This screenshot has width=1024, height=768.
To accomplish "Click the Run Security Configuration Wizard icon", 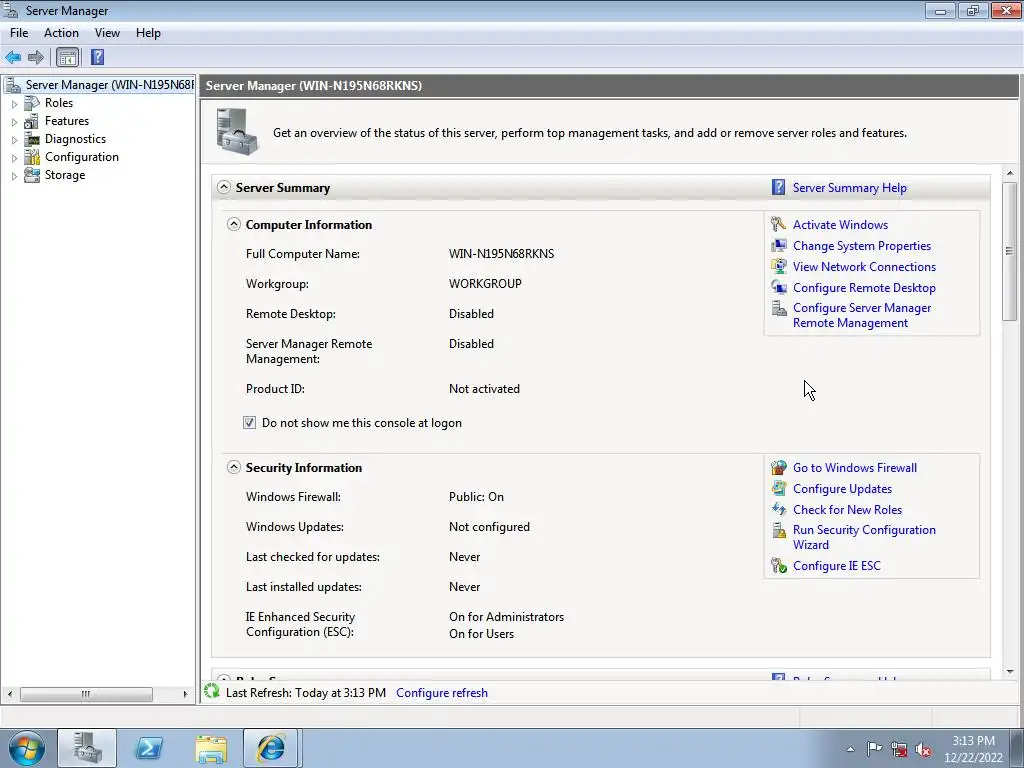I will tap(778, 530).
